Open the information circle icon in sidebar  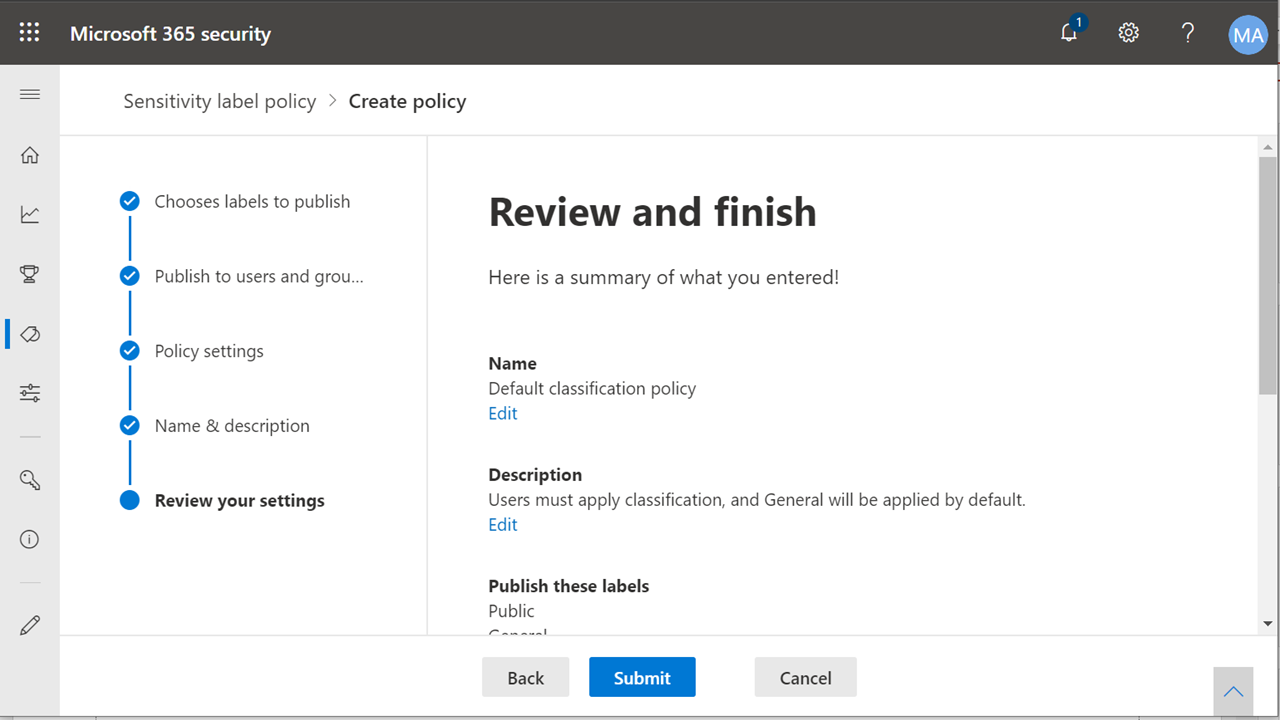(x=30, y=540)
